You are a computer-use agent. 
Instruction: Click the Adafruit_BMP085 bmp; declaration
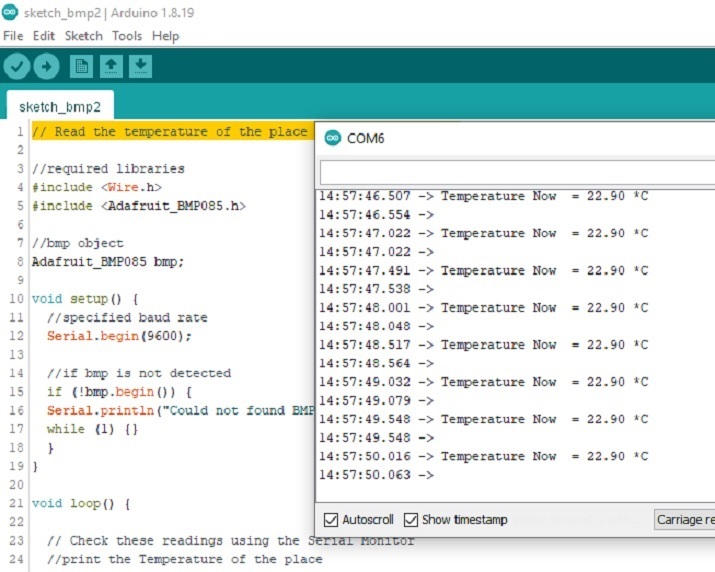(x=108, y=262)
